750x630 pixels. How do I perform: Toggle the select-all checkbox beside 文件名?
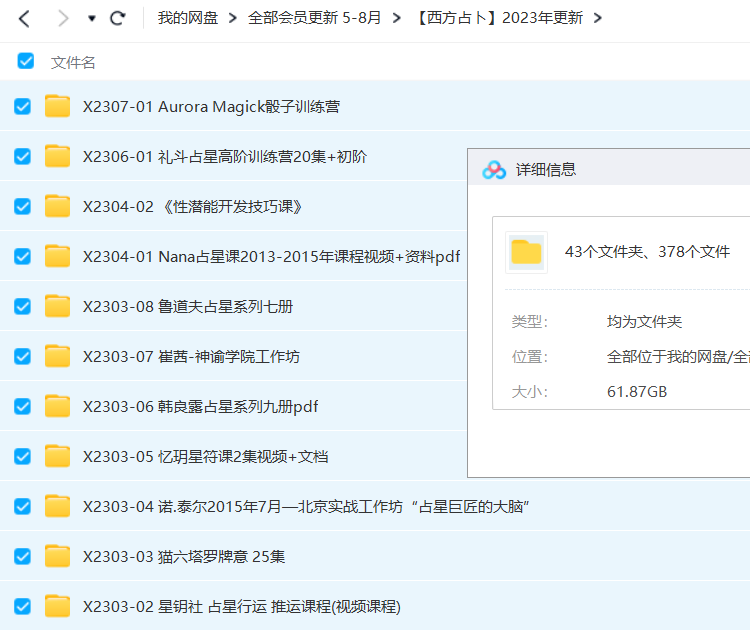(x=26, y=61)
